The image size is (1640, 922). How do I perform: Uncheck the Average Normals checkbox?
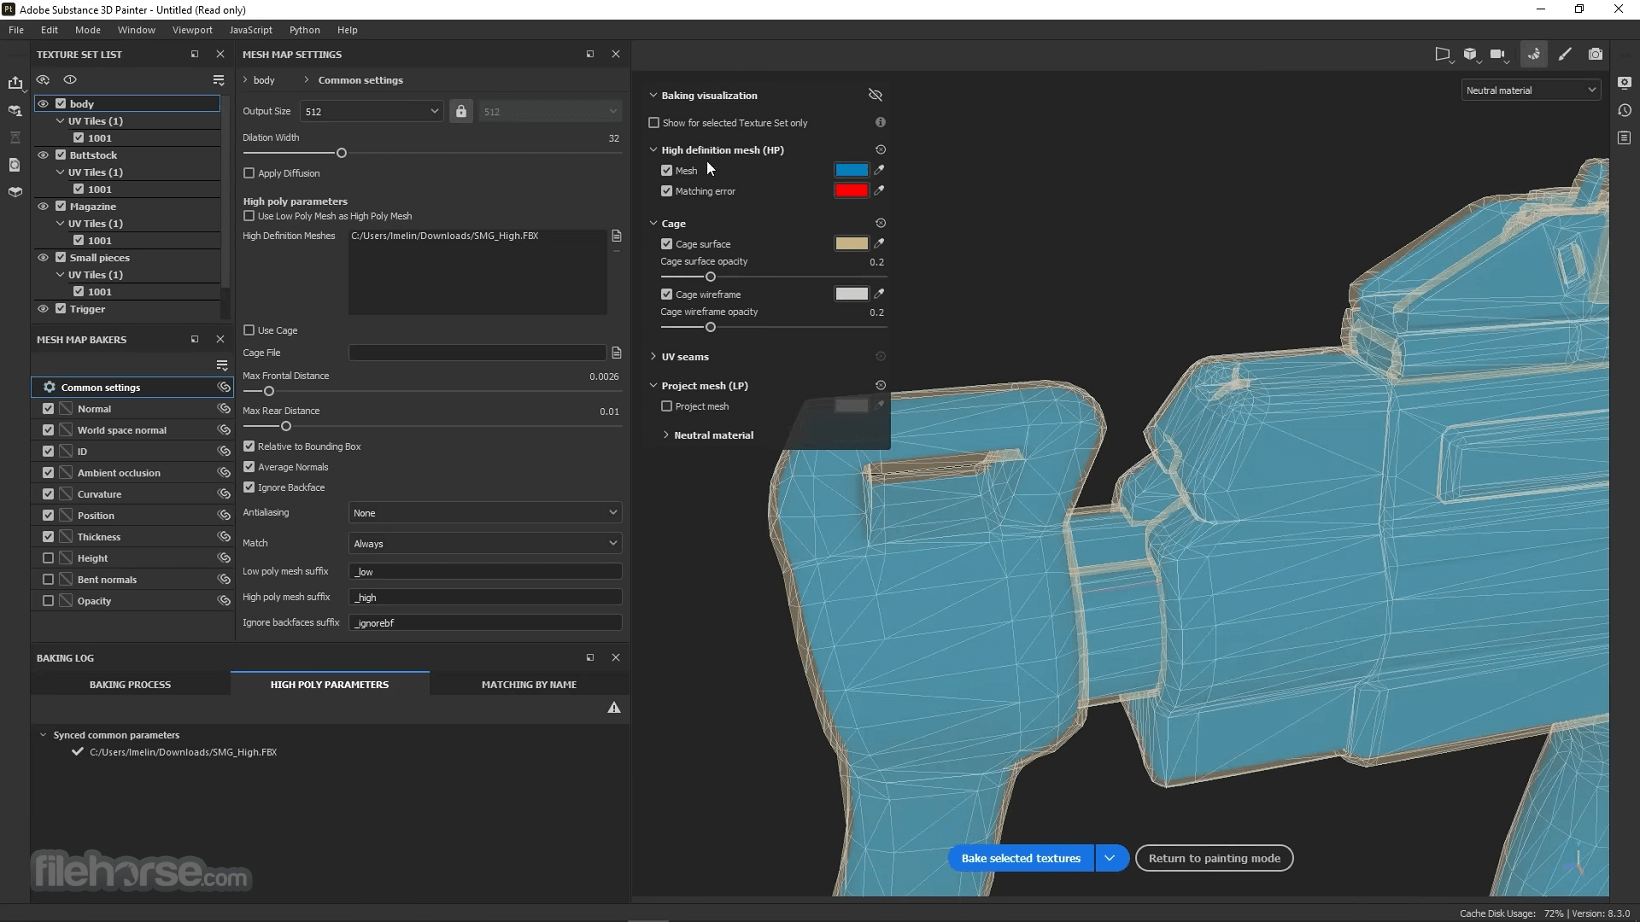(x=249, y=467)
